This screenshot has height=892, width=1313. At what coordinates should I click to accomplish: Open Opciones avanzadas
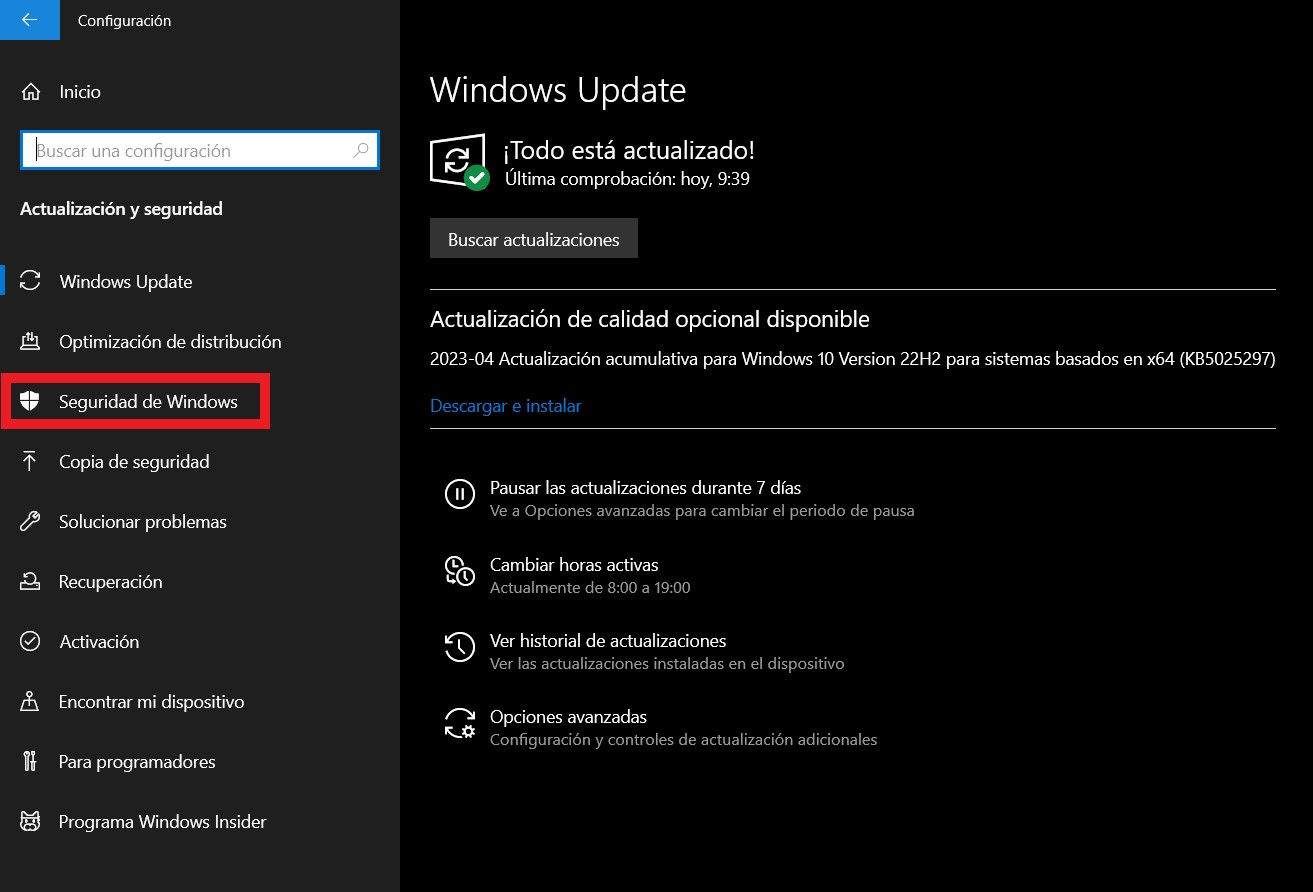point(568,717)
